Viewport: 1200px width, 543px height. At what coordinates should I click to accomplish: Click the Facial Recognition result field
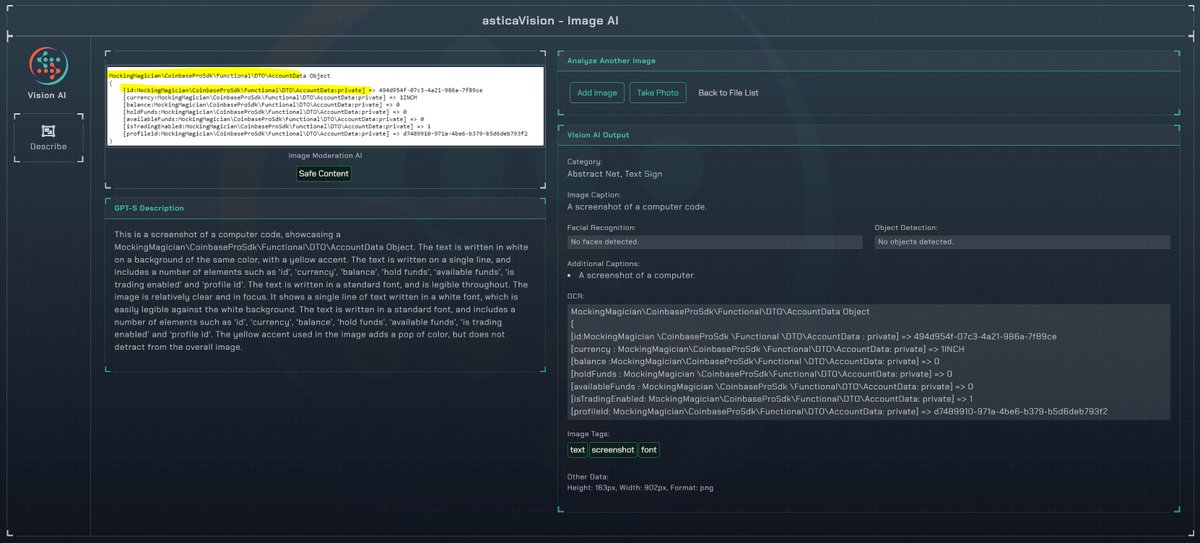tap(714, 242)
